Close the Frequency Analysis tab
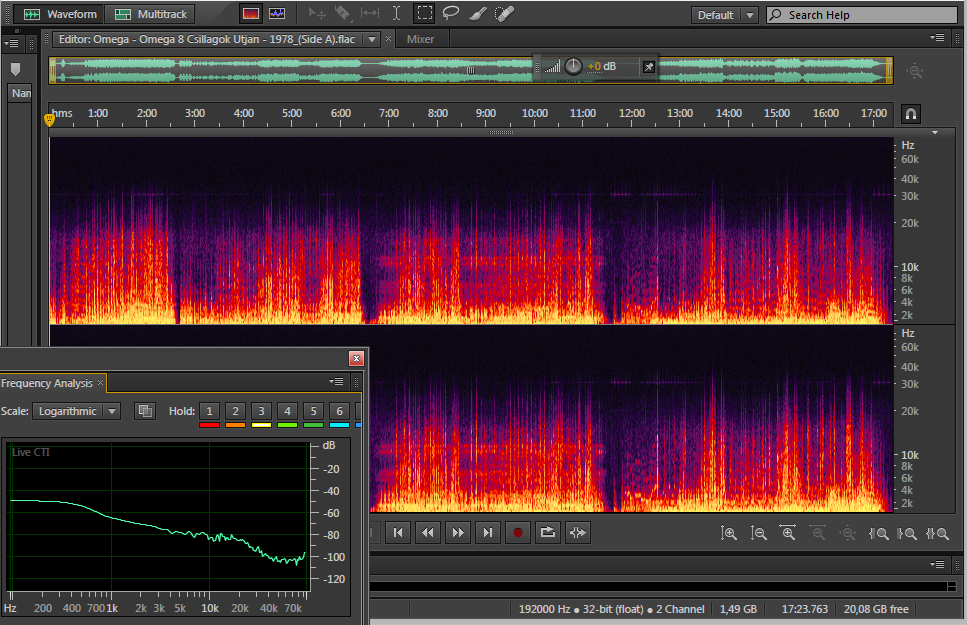967x625 pixels. click(101, 383)
